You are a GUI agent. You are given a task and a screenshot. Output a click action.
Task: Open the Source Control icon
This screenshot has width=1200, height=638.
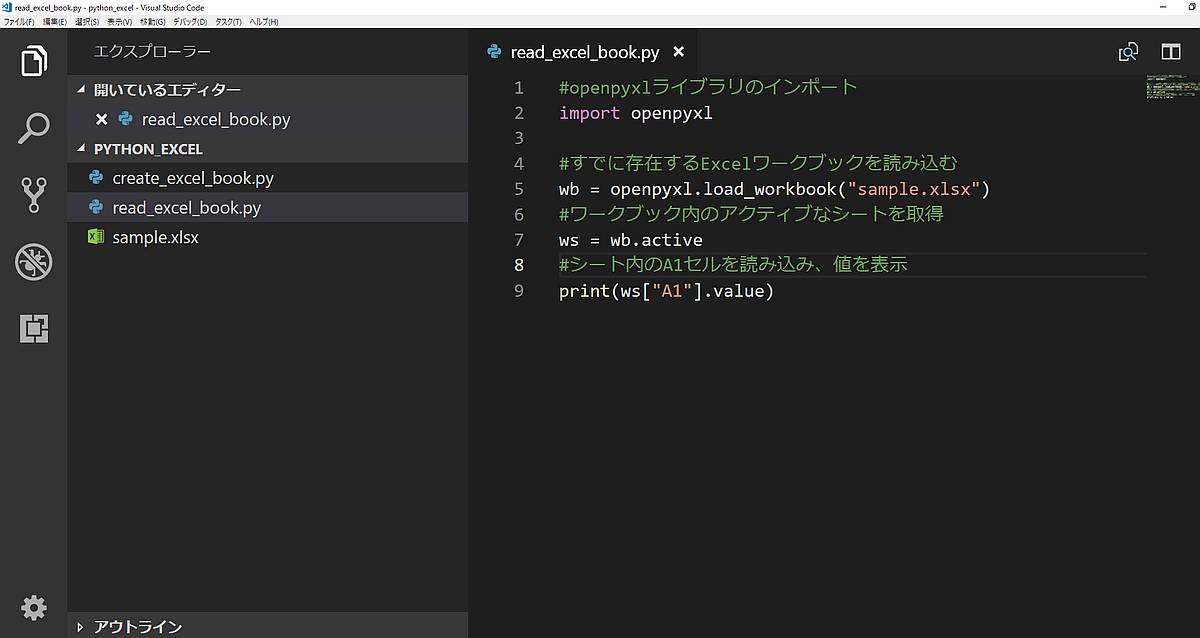coord(34,195)
